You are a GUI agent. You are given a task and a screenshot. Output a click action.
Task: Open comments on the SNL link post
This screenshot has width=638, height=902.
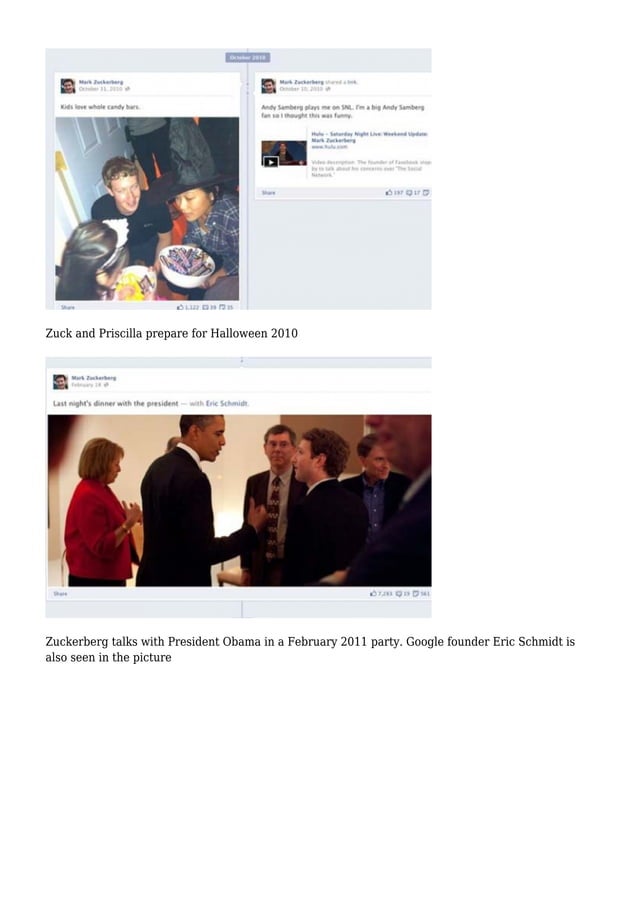tap(413, 193)
